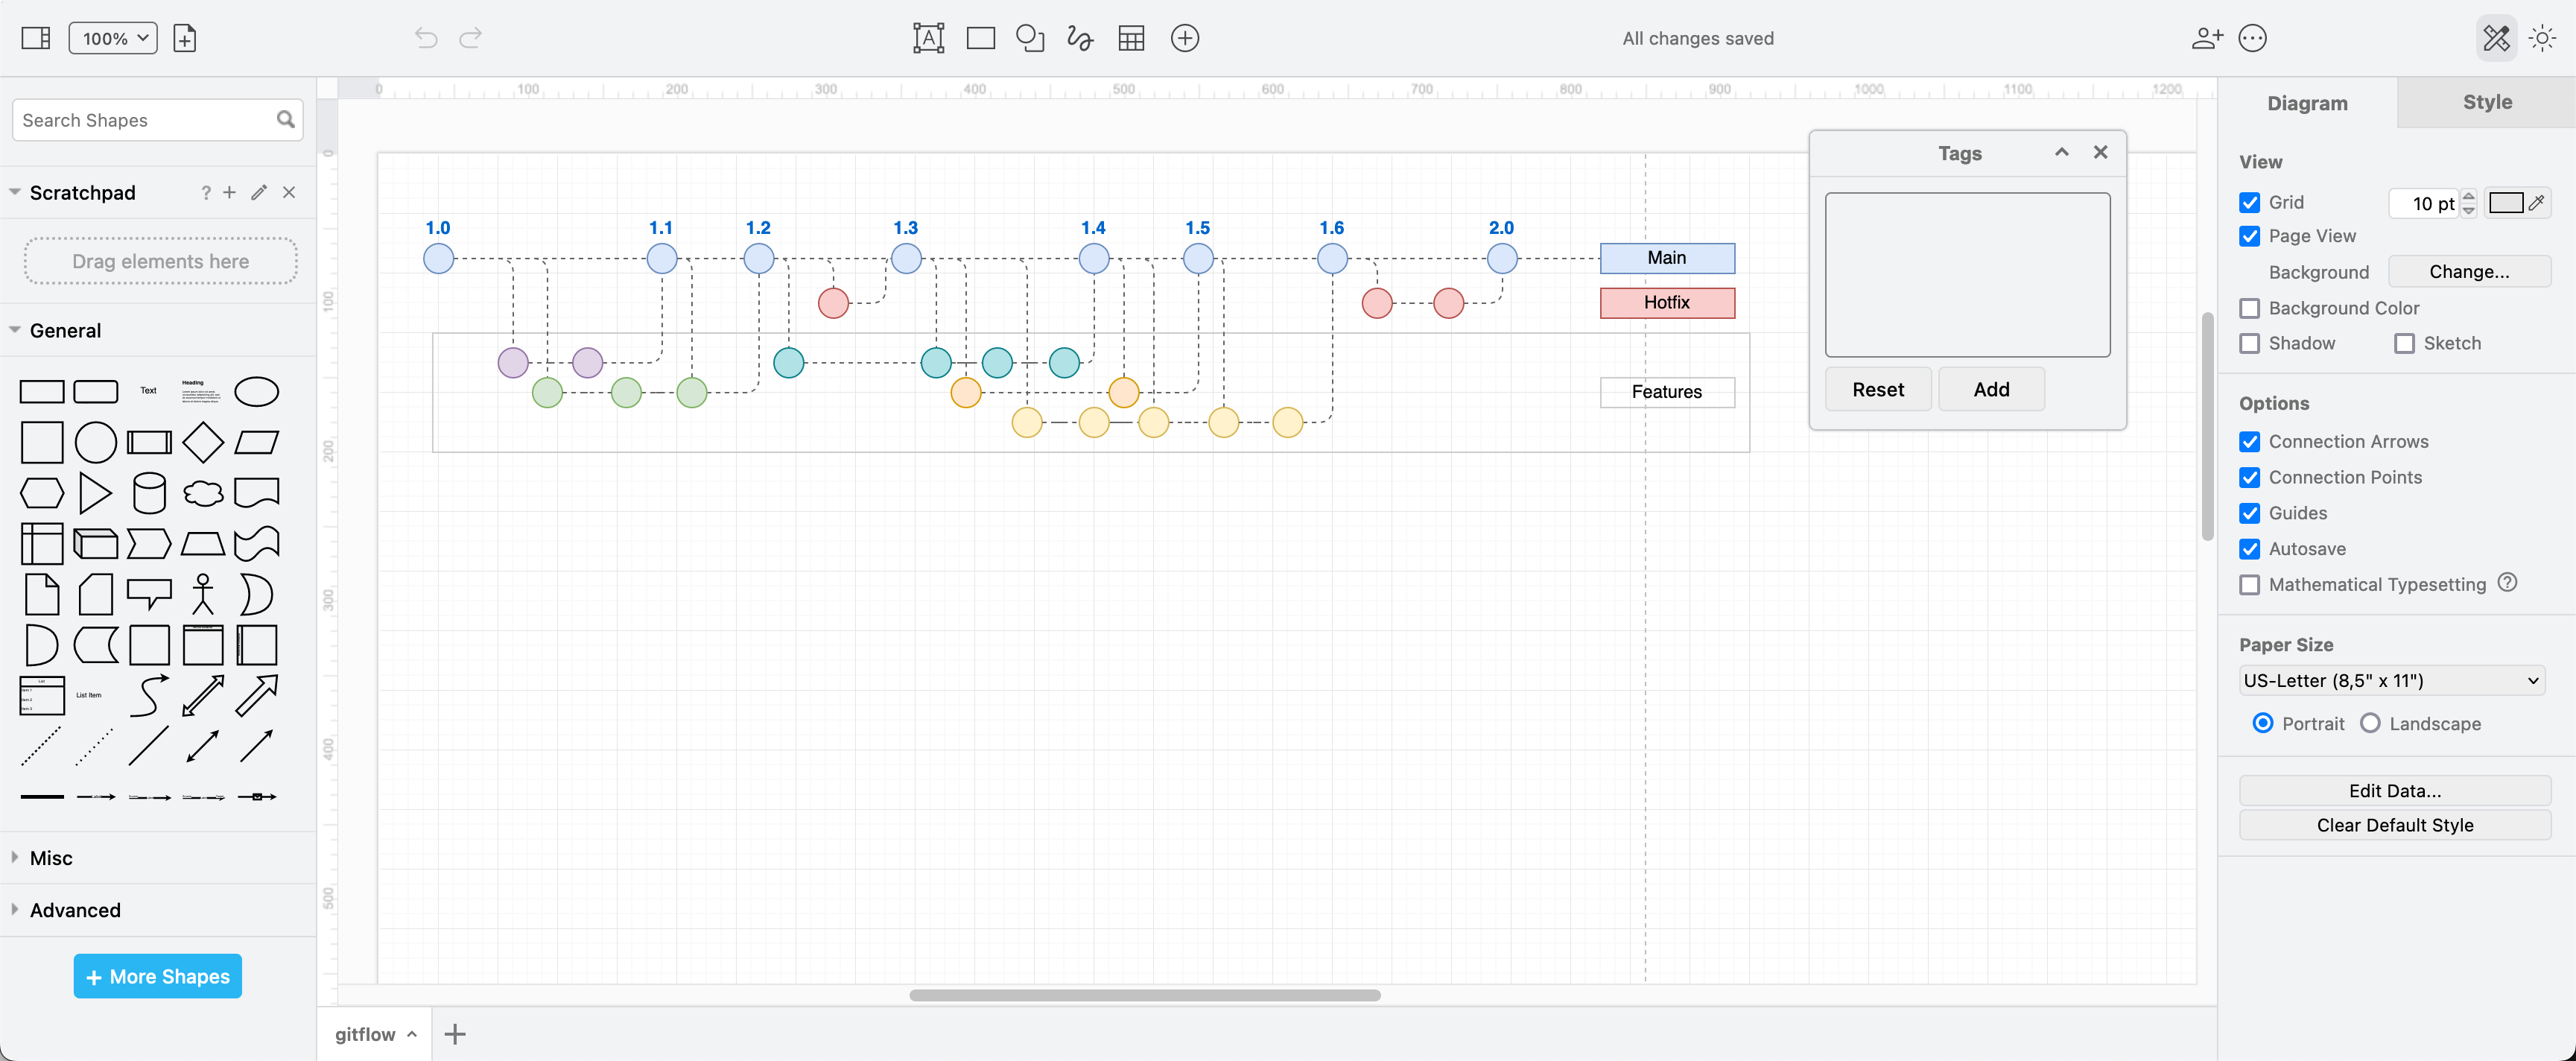Expand the Advanced shapes section

(x=74, y=910)
